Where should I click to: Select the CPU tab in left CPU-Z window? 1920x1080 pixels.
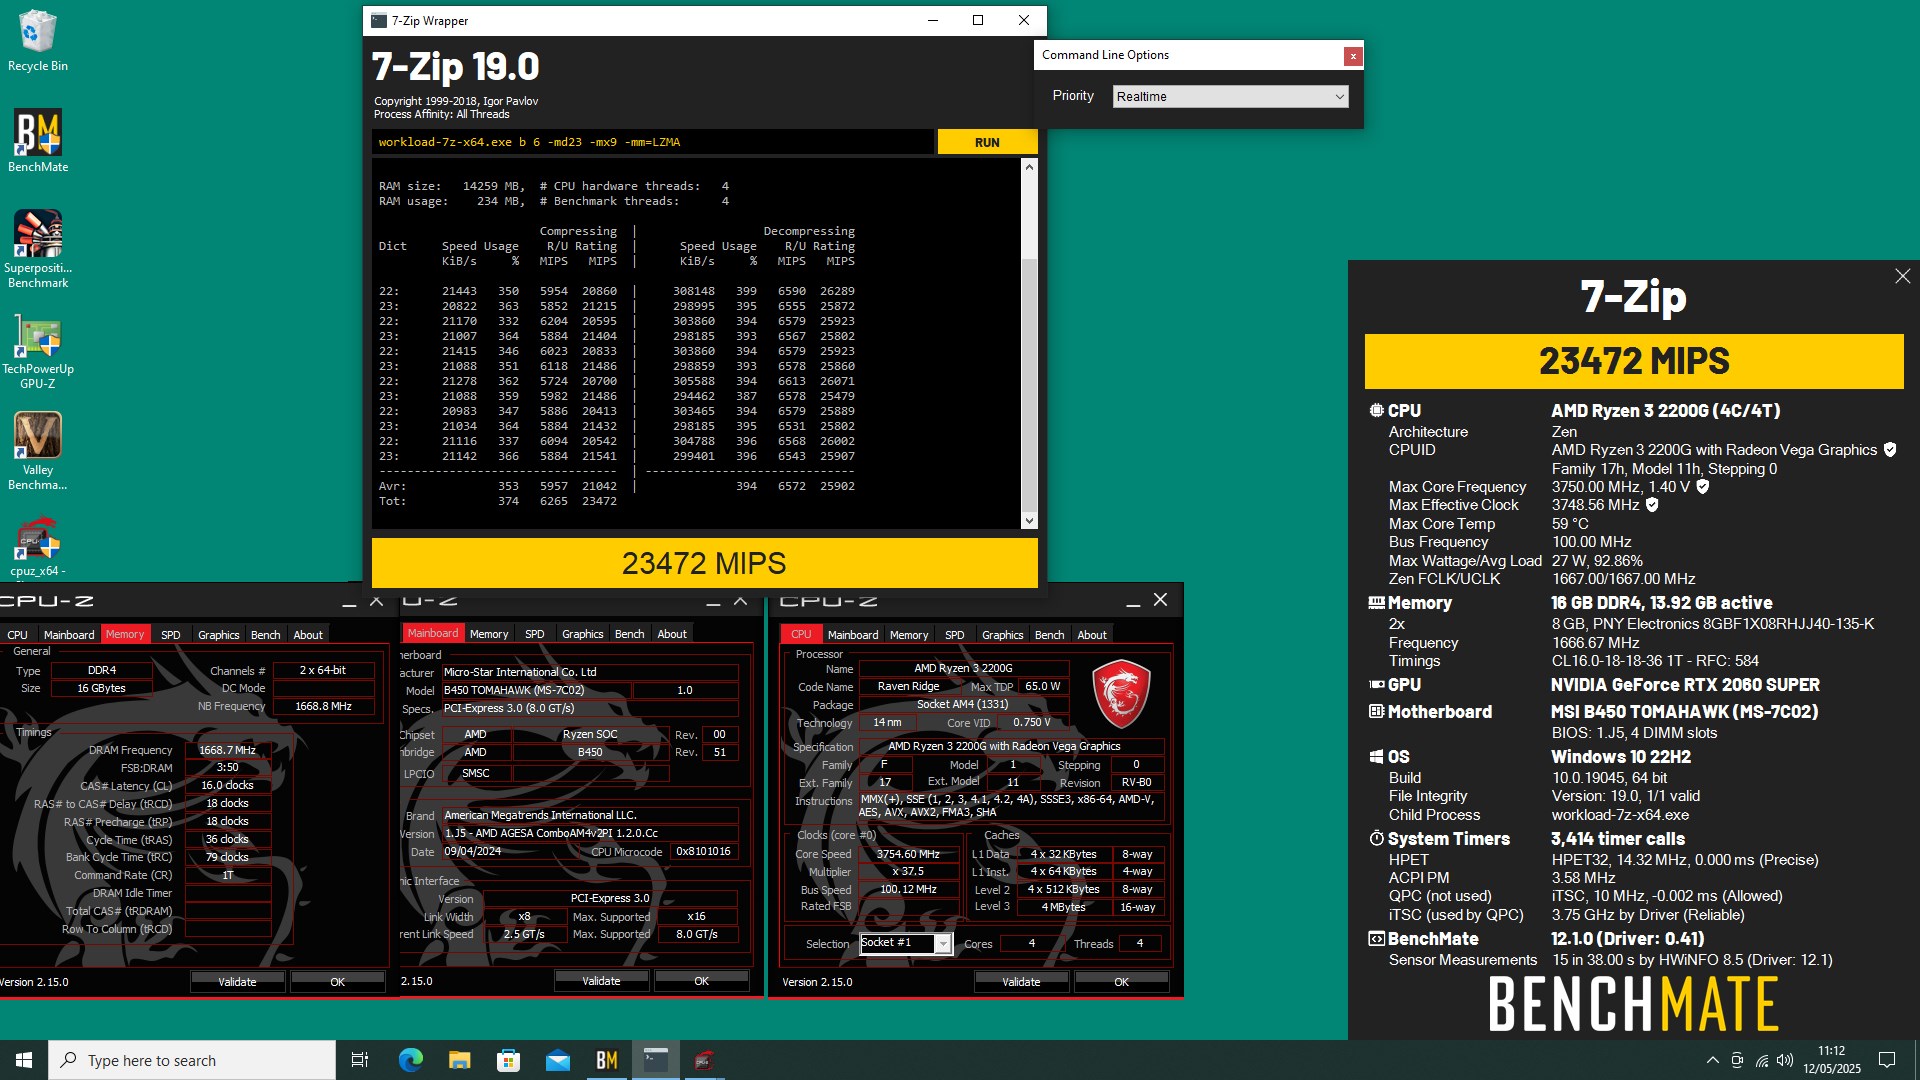point(18,635)
